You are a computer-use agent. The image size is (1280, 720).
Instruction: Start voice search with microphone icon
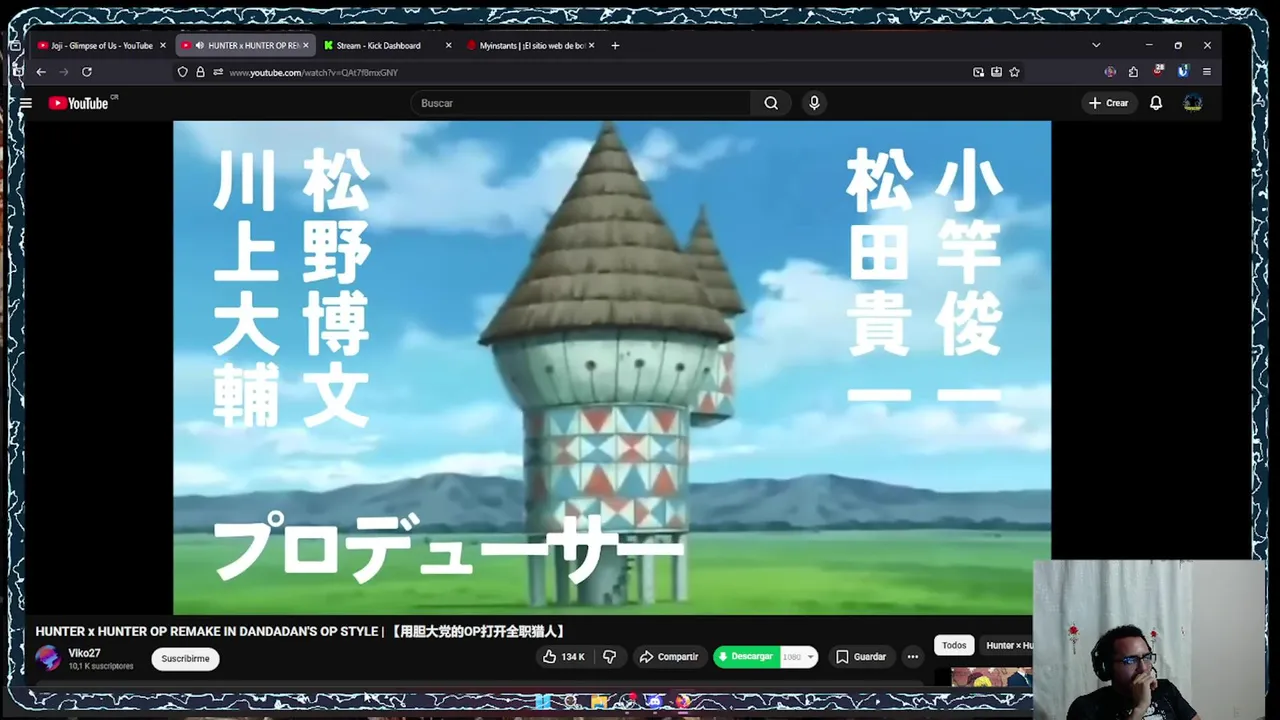814,103
